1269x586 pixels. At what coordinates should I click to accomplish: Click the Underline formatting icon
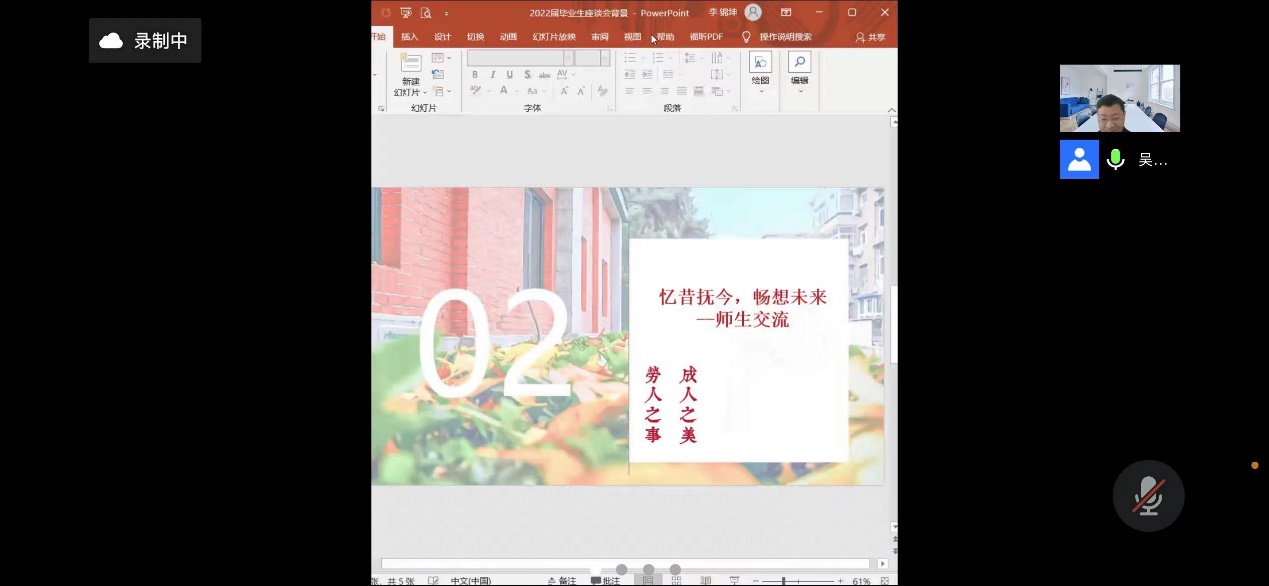pos(509,75)
